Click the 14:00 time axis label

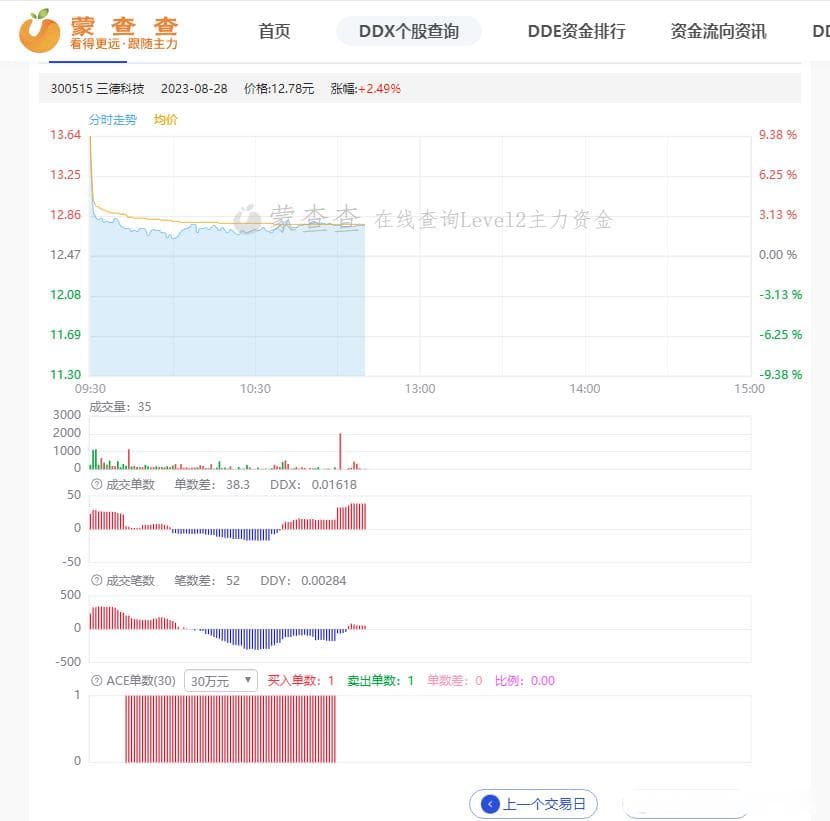pyautogui.click(x=585, y=389)
